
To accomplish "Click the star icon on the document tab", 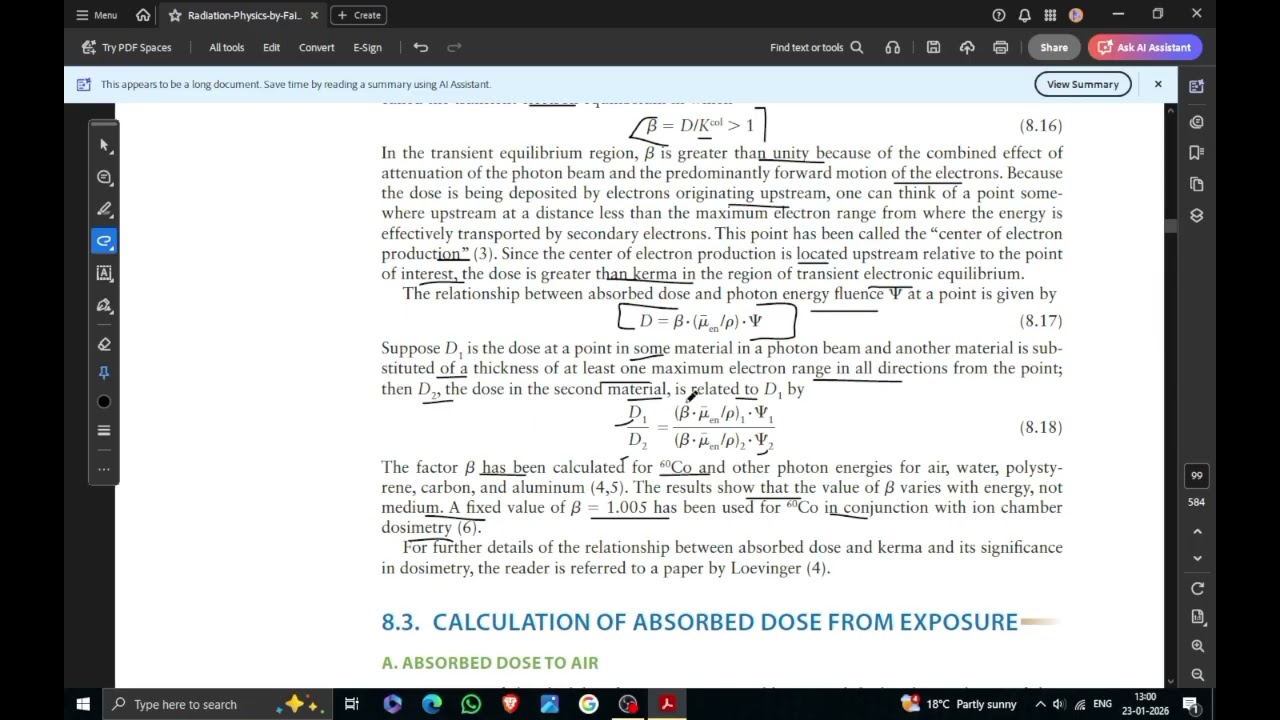I will coord(175,15).
